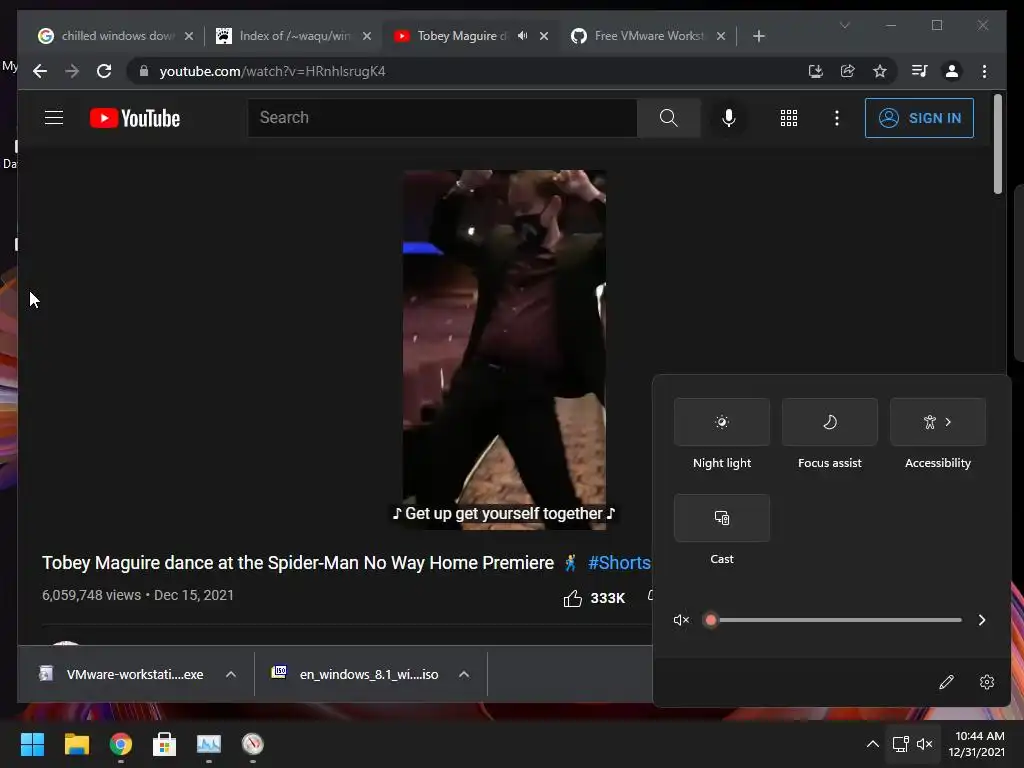Open the tab search dropdown in Chrome
1024x768 pixels.
point(844,25)
